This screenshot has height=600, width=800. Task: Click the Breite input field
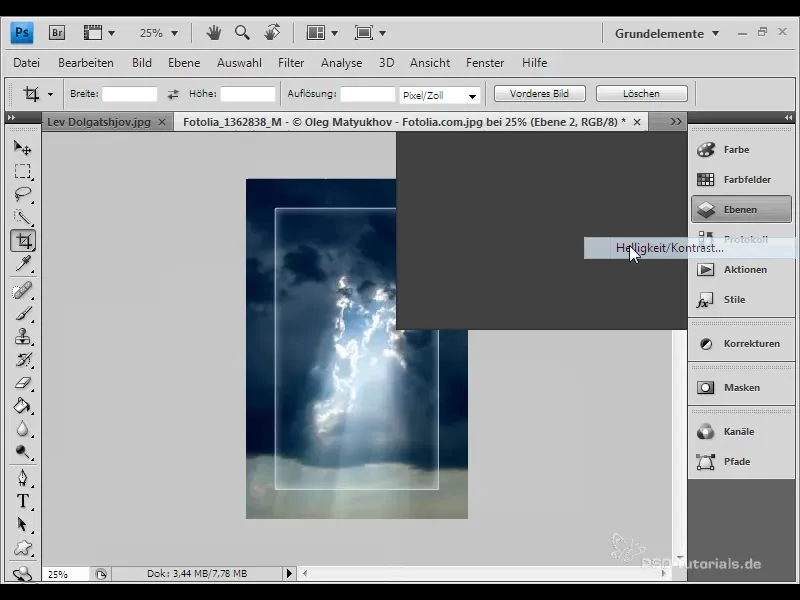tap(130, 94)
